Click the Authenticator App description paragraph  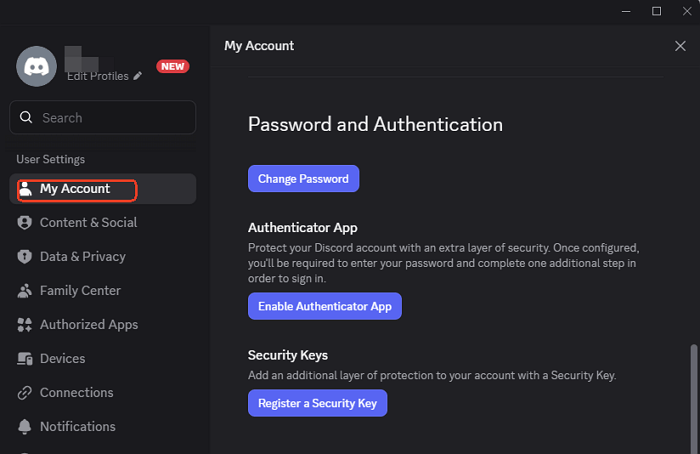pyautogui.click(x=444, y=263)
